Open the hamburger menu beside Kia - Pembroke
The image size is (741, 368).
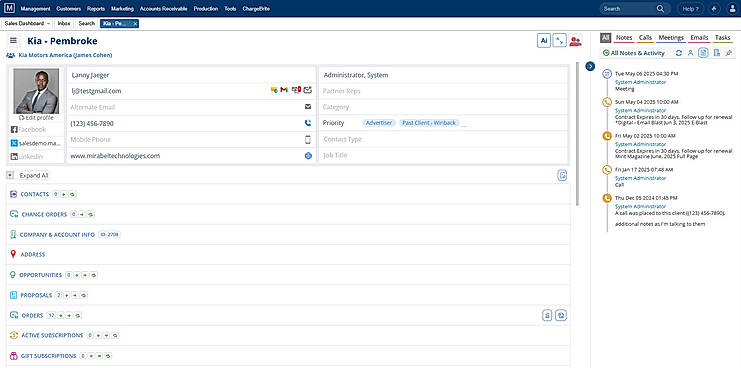pos(13,41)
